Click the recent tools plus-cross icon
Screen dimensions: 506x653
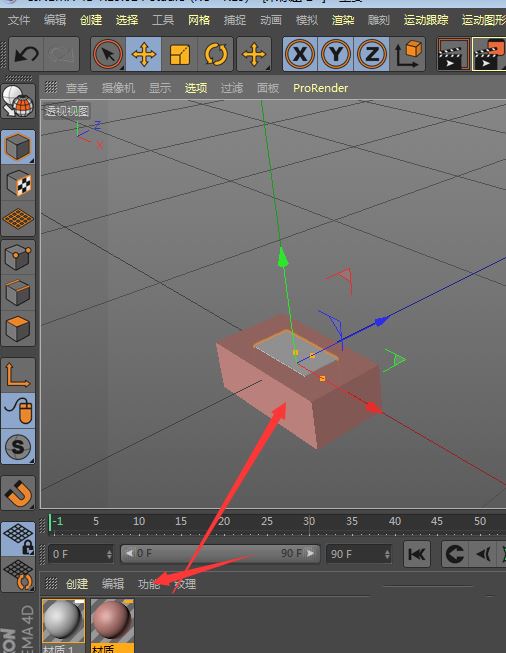tap(254, 54)
